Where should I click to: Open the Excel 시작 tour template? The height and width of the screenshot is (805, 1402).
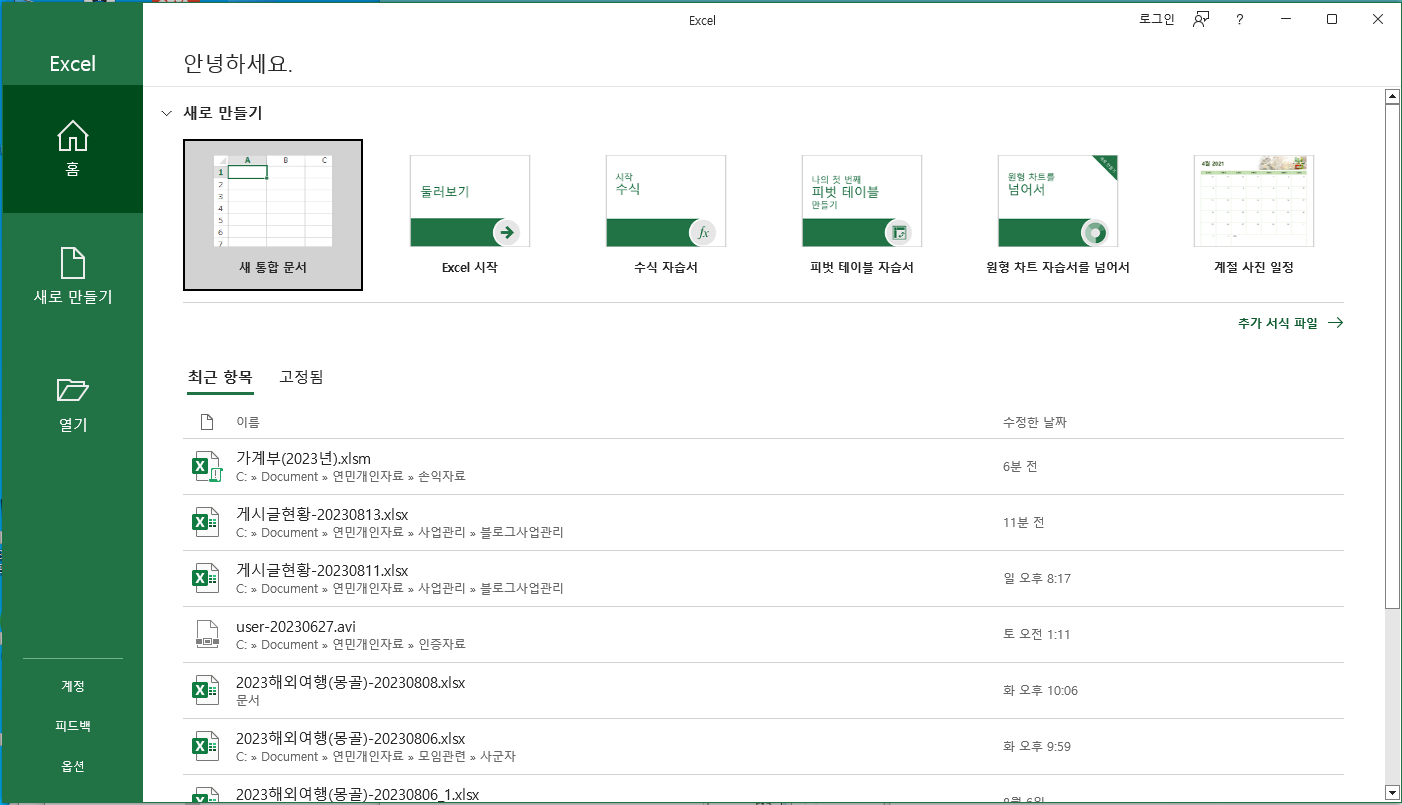click(x=469, y=215)
